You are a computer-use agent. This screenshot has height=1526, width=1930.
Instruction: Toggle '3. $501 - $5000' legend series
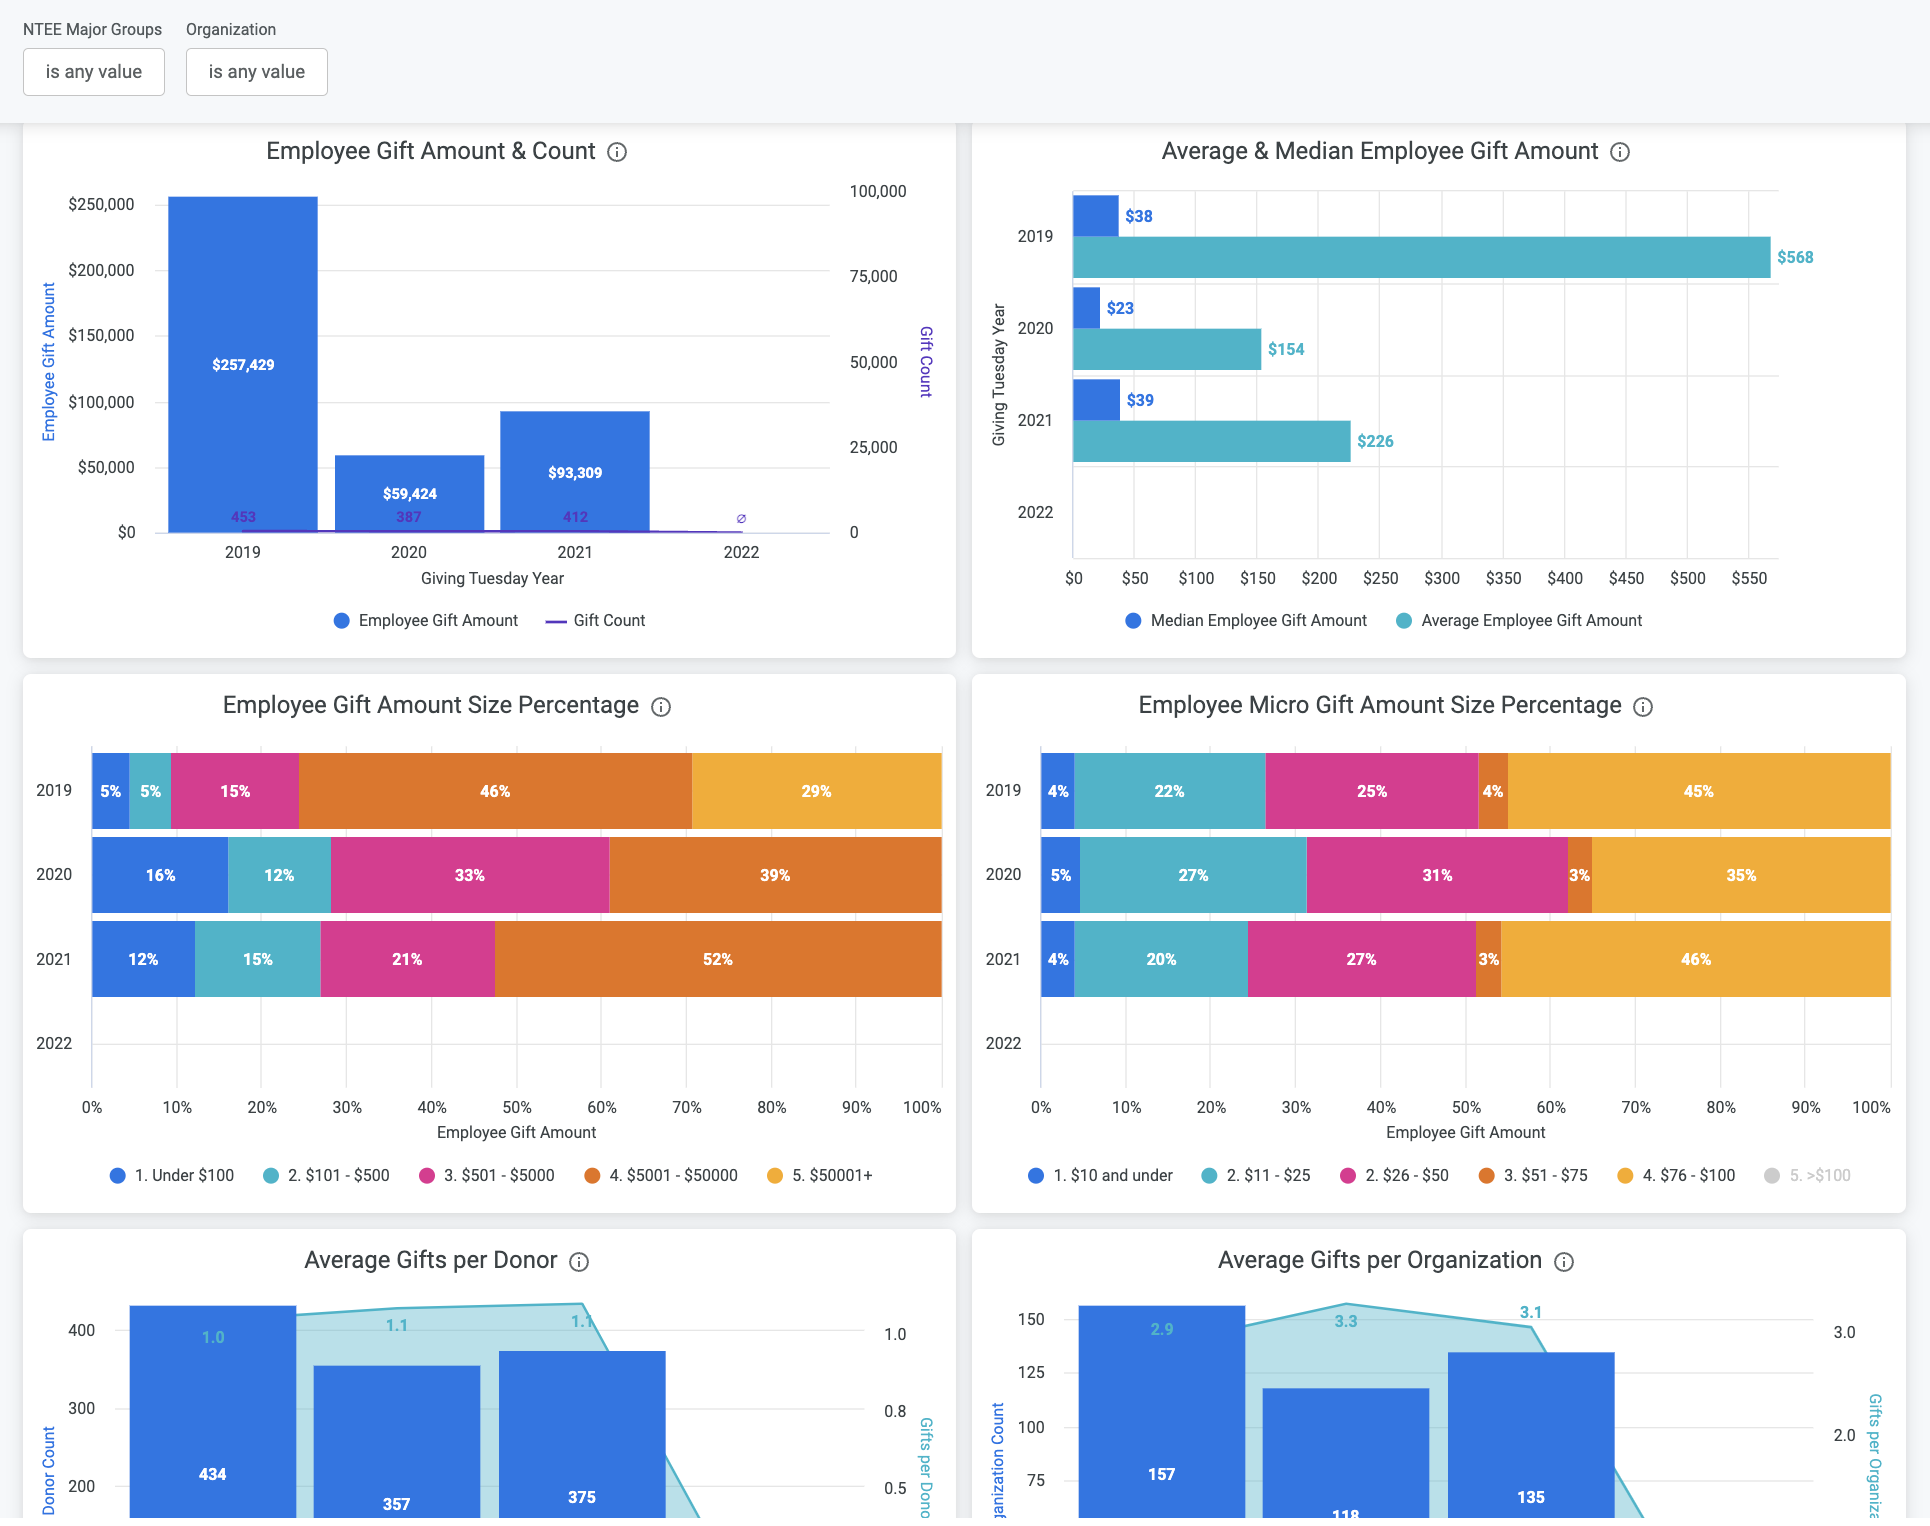[x=486, y=1176]
